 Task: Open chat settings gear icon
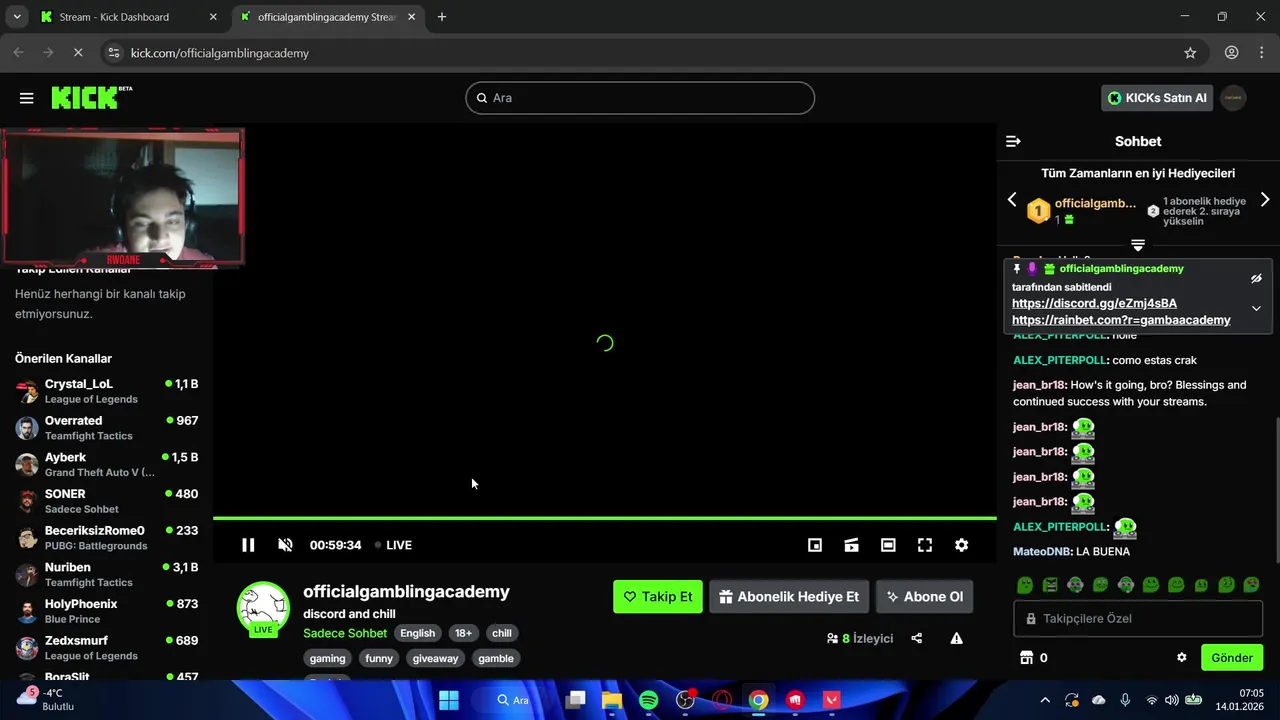click(x=1182, y=658)
